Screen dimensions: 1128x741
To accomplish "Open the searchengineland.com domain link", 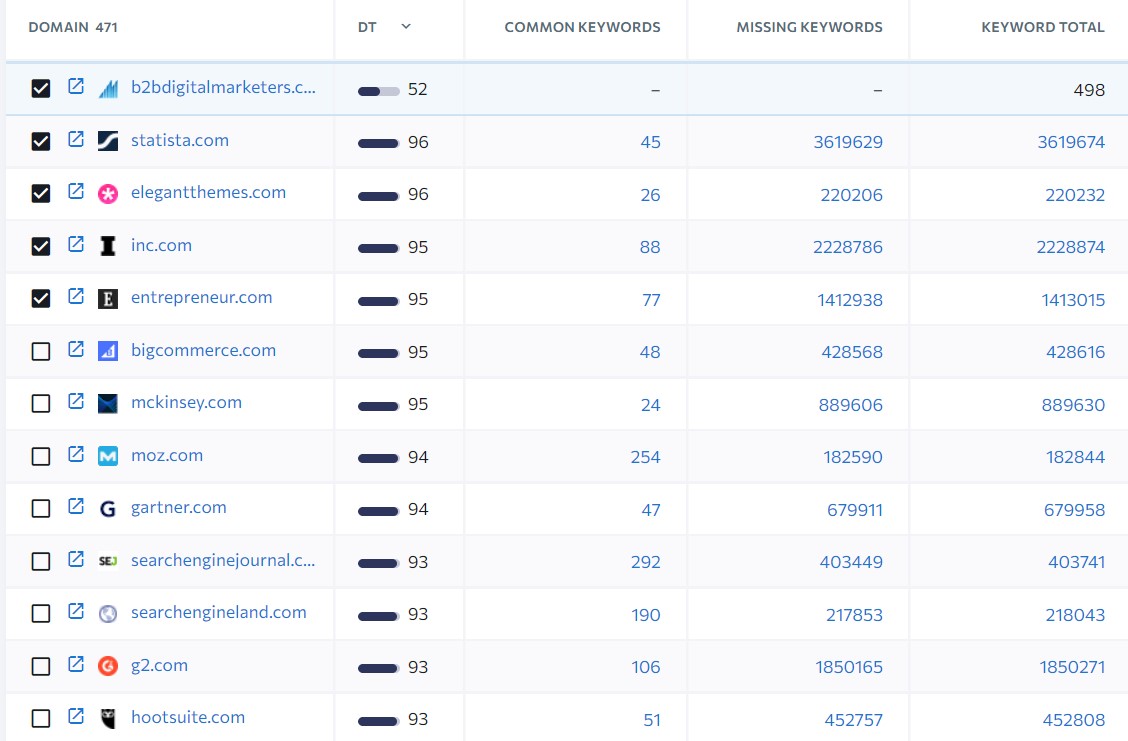I will coord(219,613).
